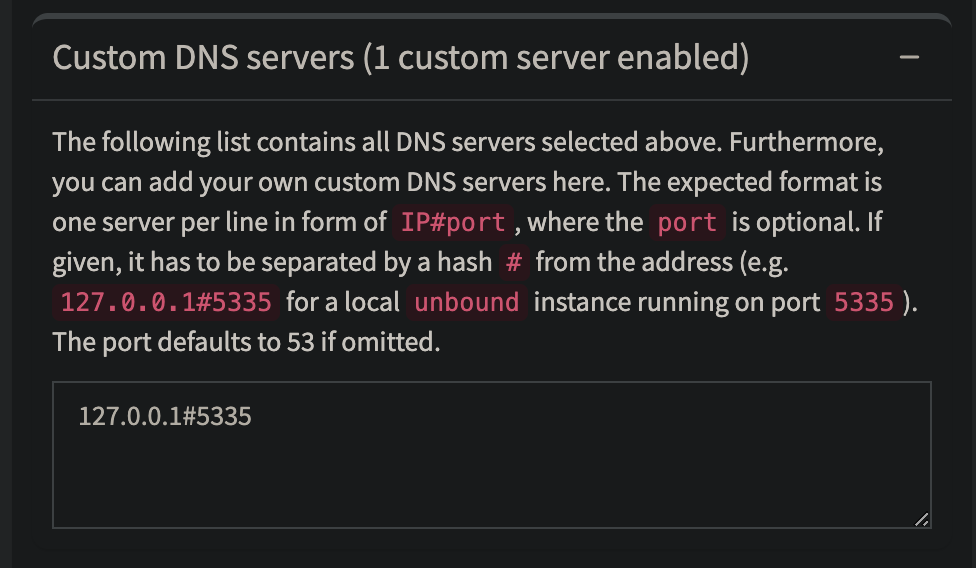The height and width of the screenshot is (568, 976).
Task: Click the pink 'port' code label
Action: click(687, 222)
